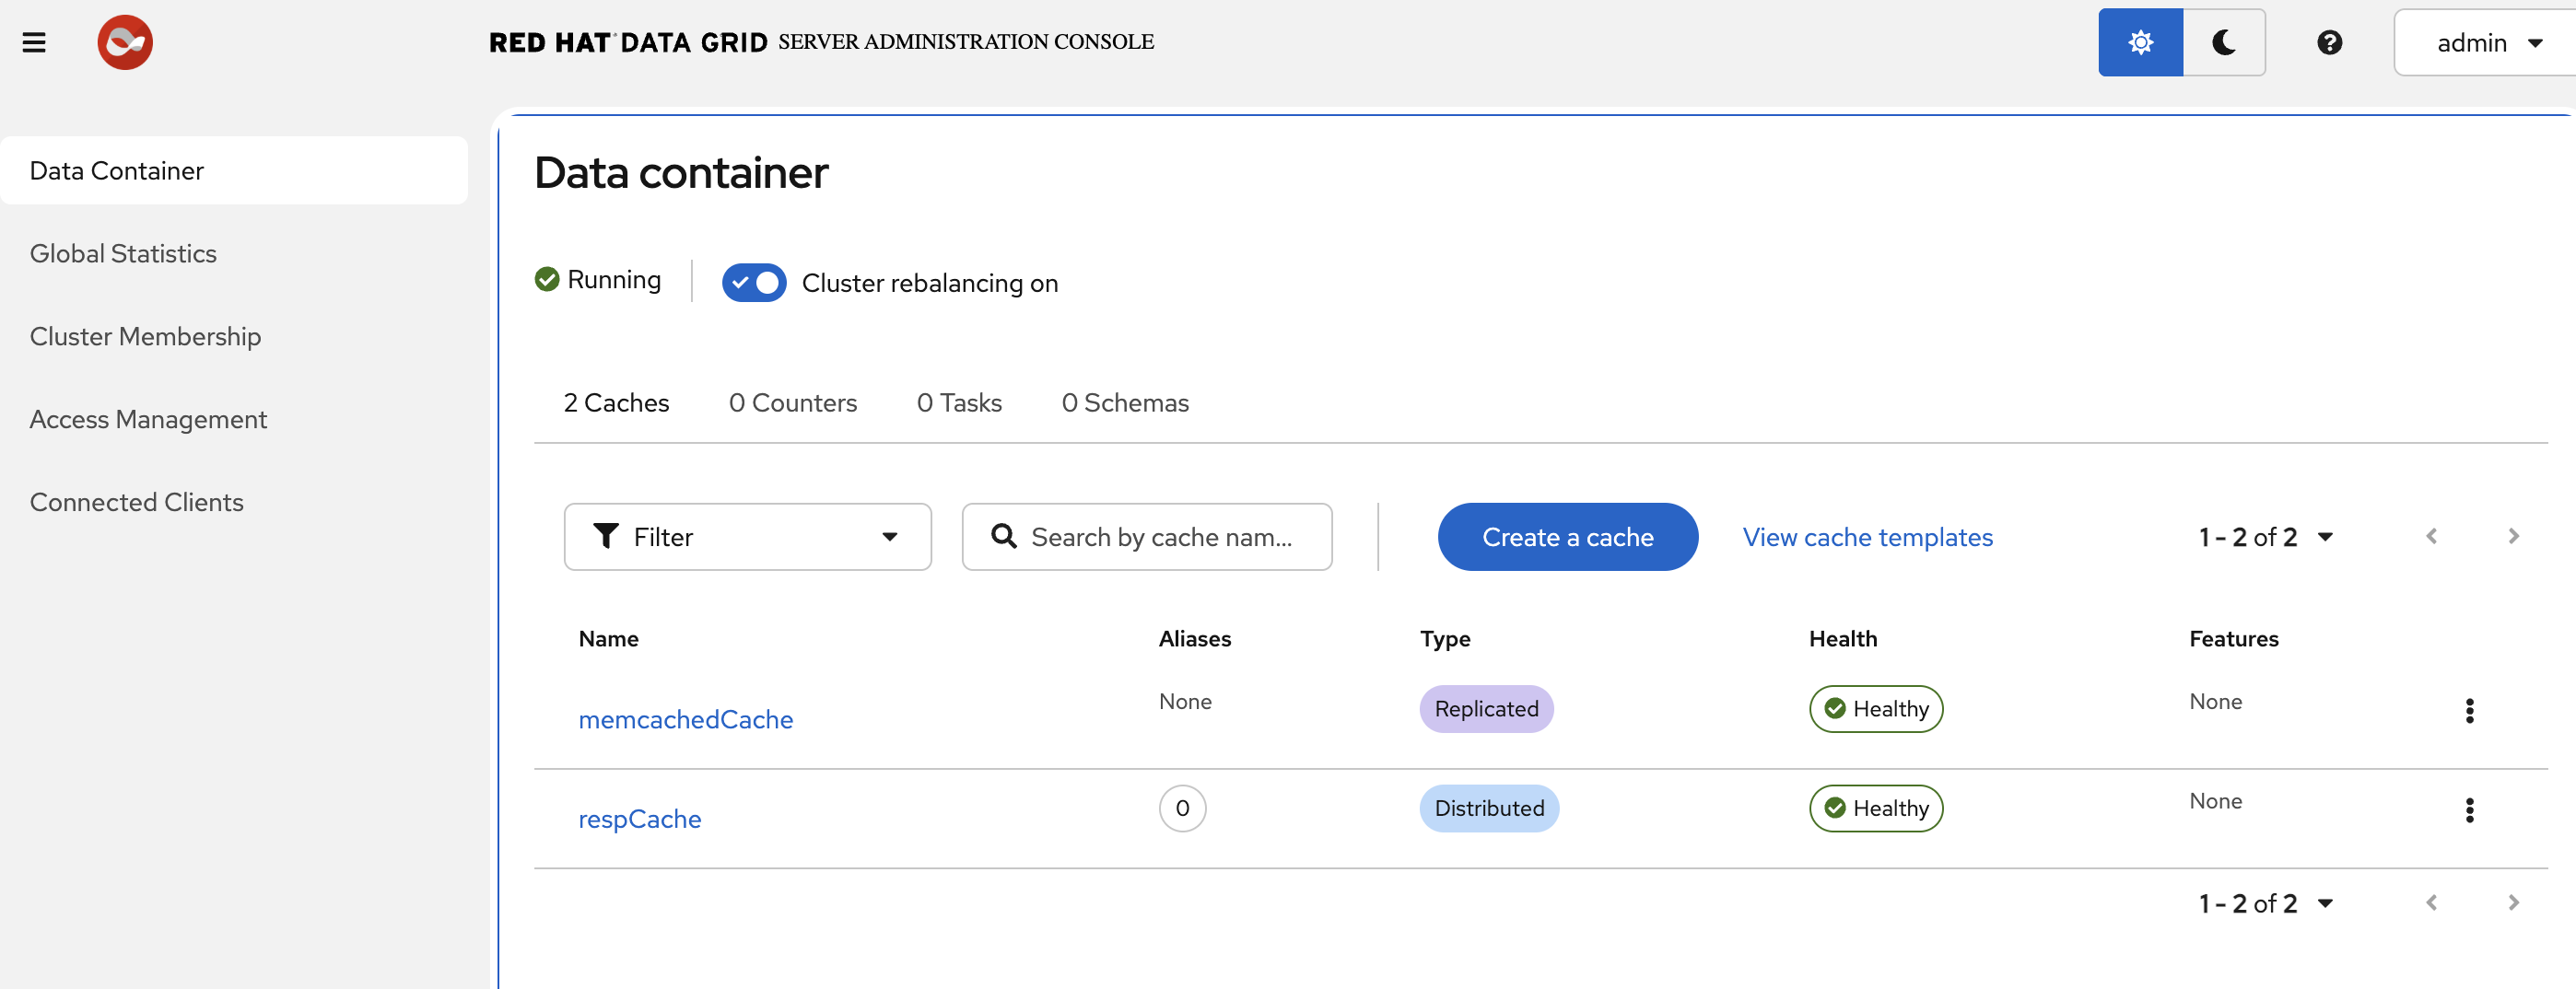Switch to dark theme with moon button

pos(2223,42)
